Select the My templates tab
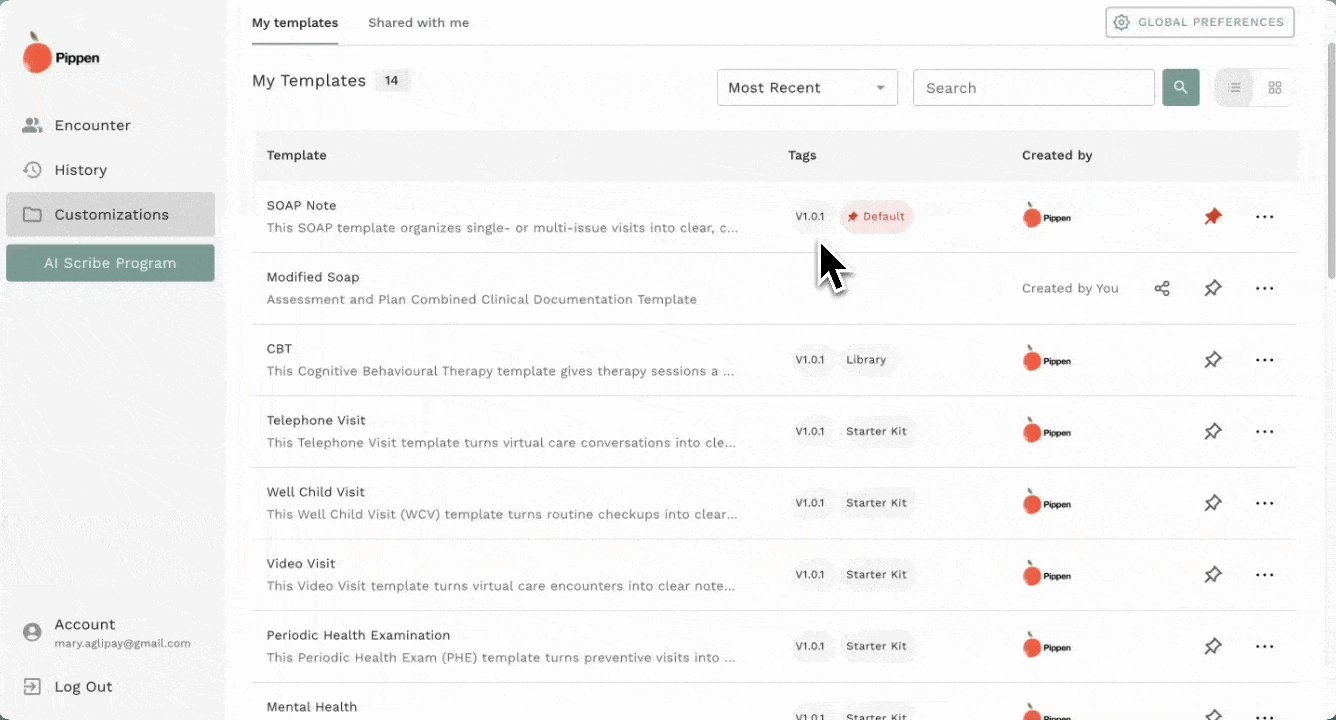Viewport: 1336px width, 720px height. 295,23
